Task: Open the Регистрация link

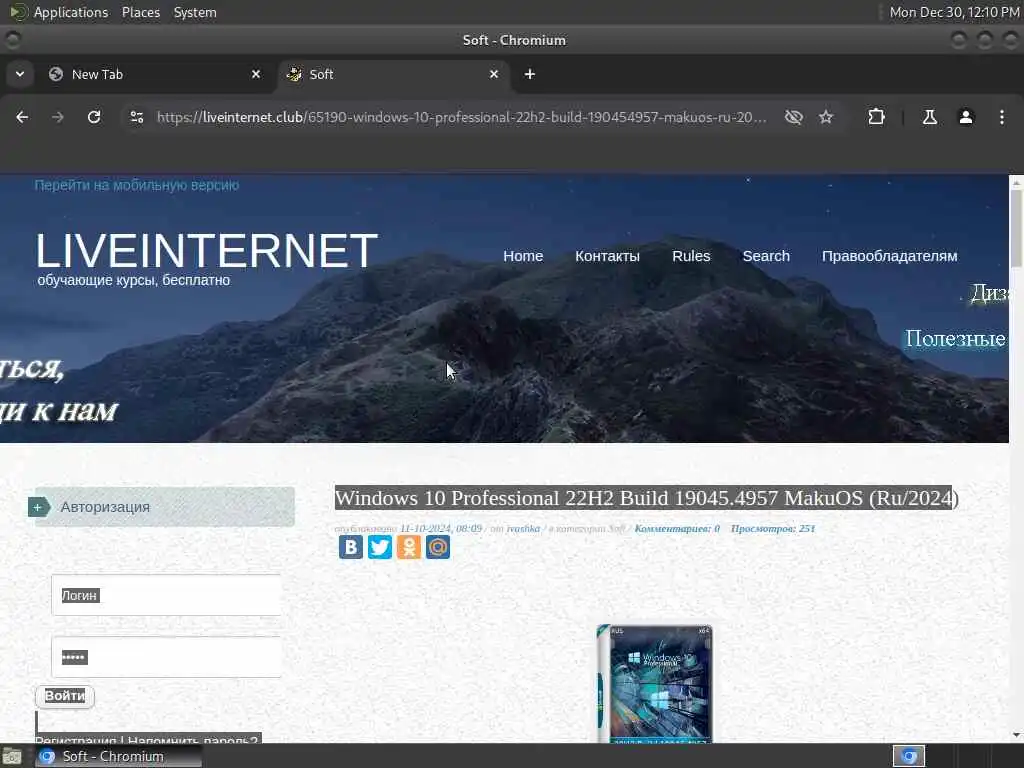Action: point(75,740)
